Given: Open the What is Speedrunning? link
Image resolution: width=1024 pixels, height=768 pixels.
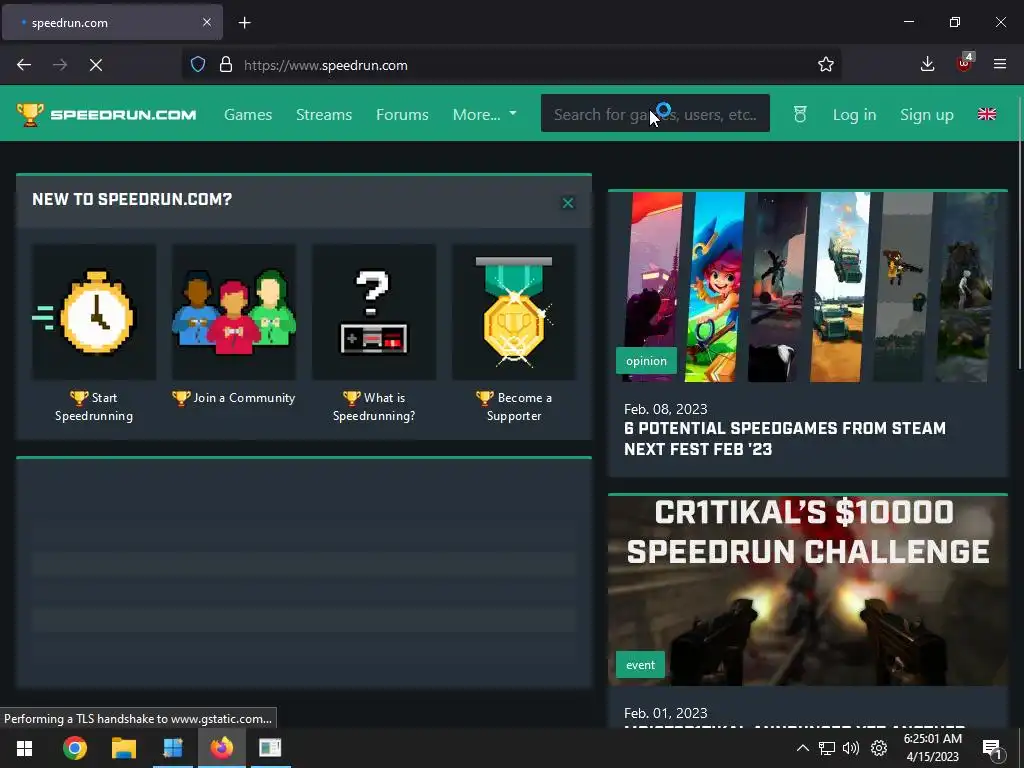Looking at the screenshot, I should tap(374, 406).
